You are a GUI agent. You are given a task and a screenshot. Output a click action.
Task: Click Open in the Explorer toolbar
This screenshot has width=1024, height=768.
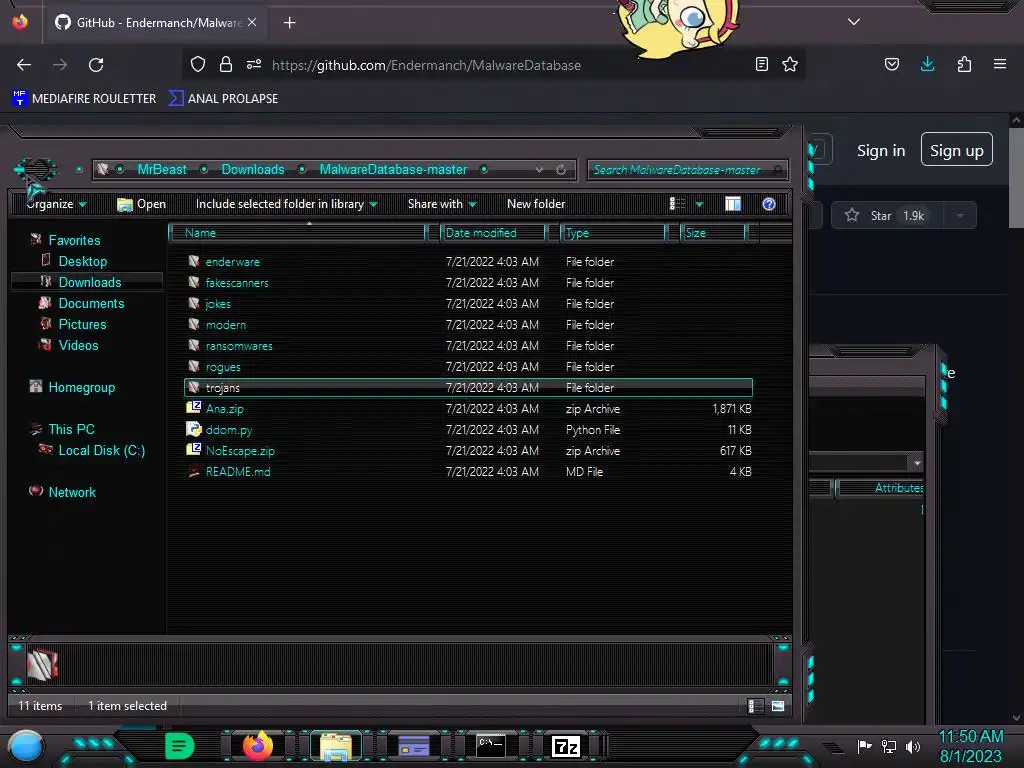[142, 204]
